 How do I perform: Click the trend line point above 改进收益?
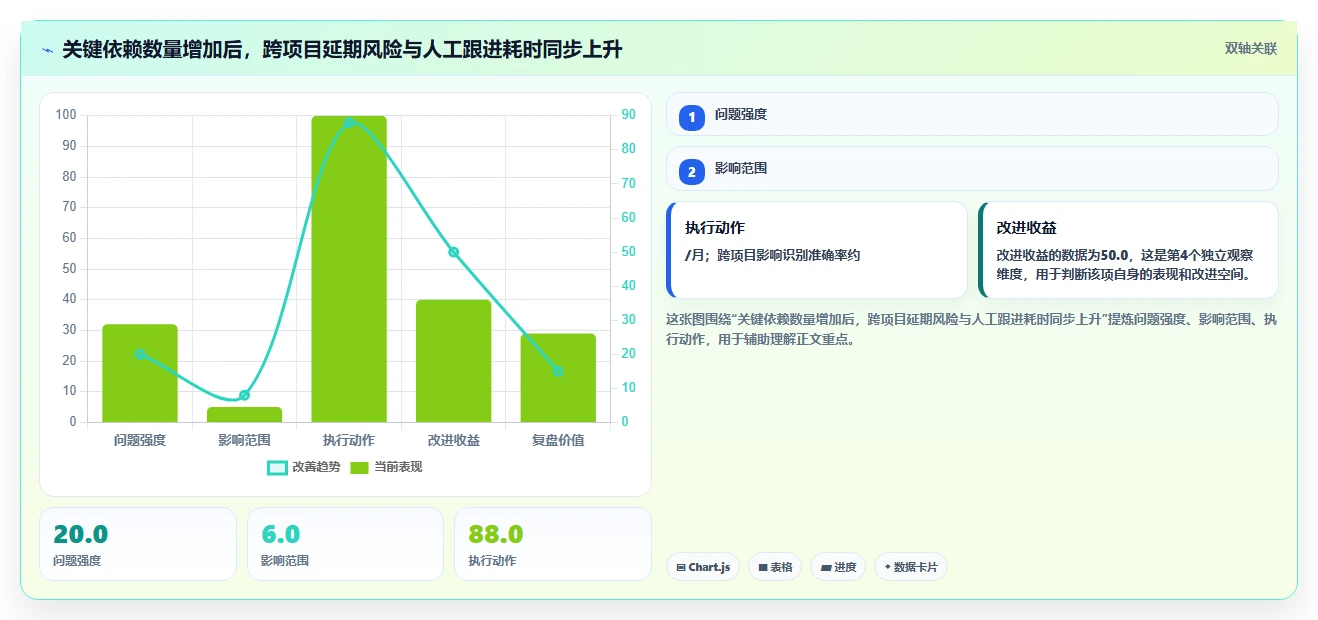tap(454, 252)
